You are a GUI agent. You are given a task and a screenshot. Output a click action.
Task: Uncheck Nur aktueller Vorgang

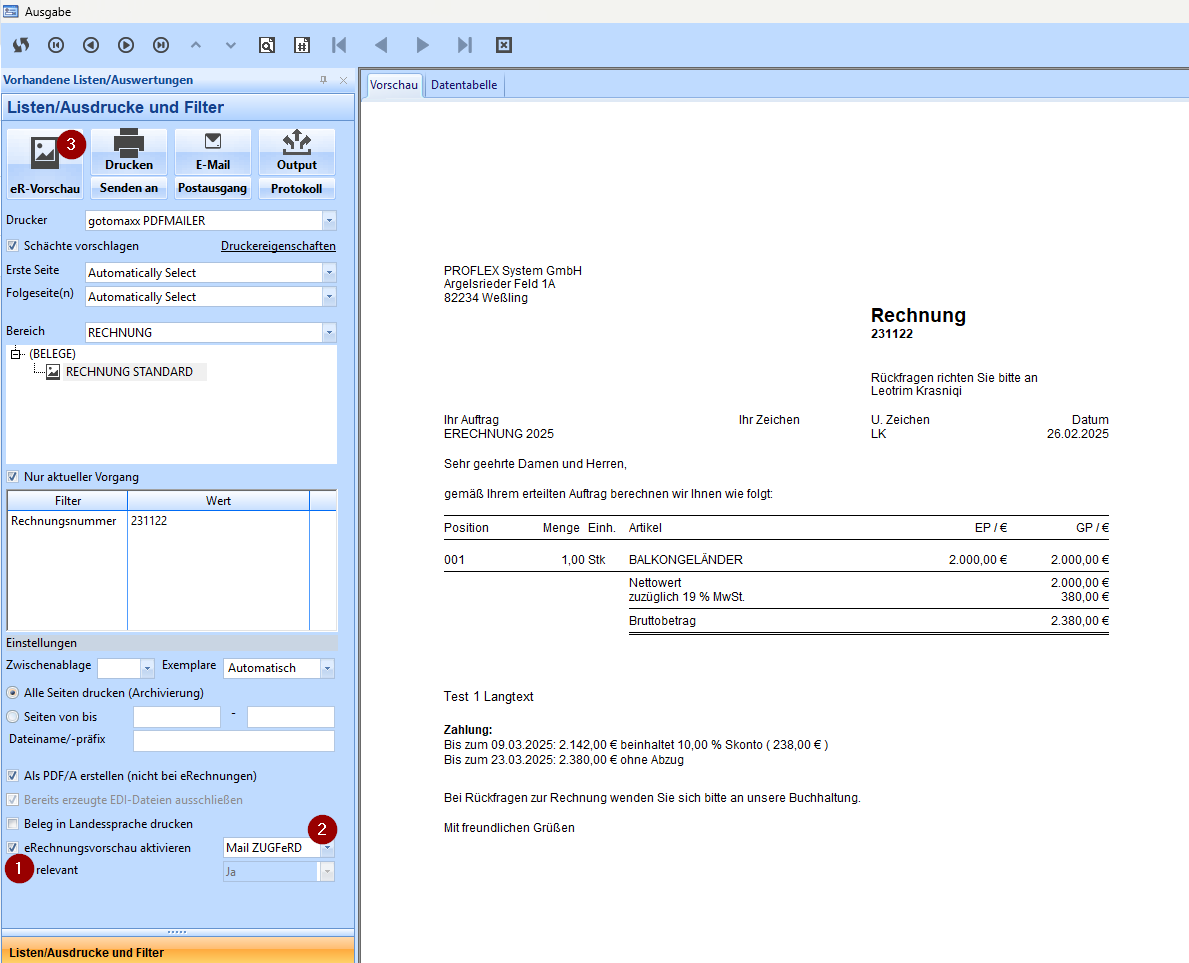click(x=13, y=477)
